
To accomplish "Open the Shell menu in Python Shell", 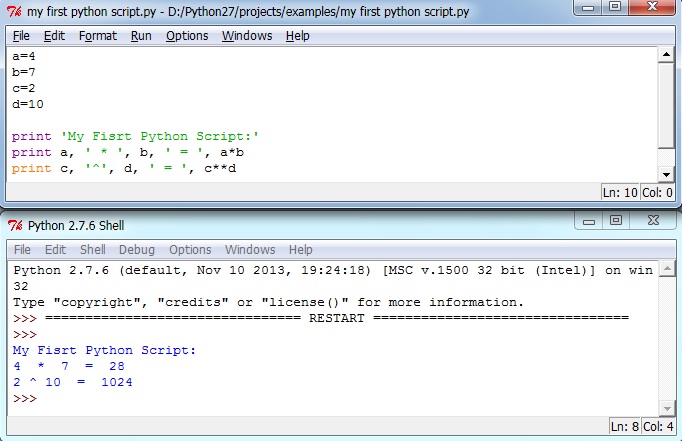I will click(93, 250).
